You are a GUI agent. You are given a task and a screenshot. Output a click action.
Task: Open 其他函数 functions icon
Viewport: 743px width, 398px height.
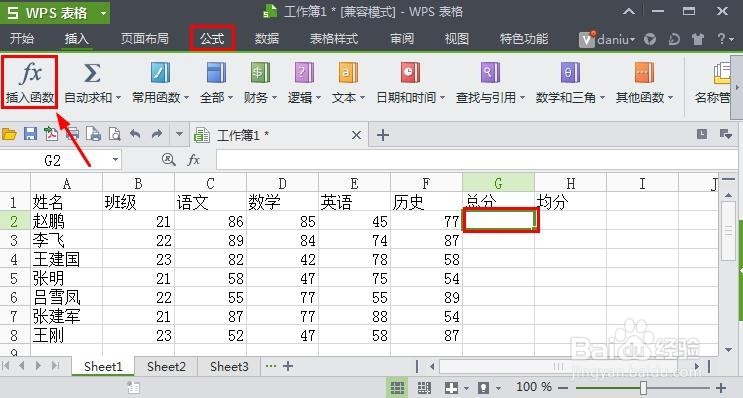pyautogui.click(x=644, y=73)
